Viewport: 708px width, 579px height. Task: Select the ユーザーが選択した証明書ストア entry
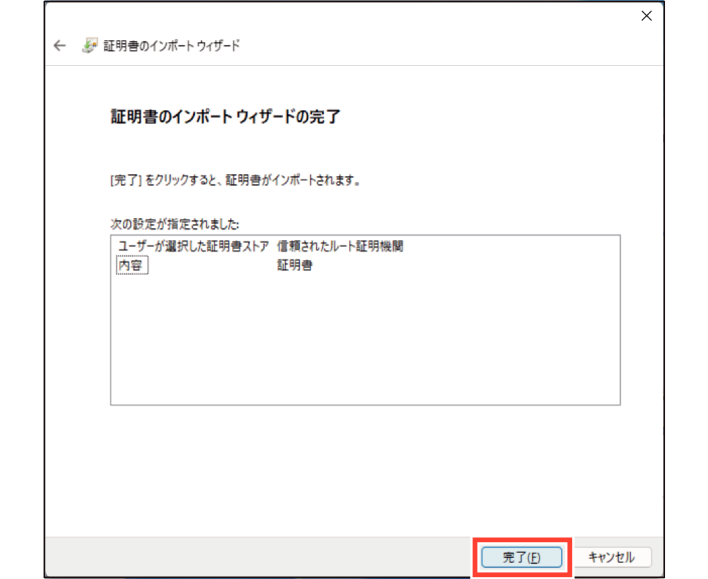[193, 247]
